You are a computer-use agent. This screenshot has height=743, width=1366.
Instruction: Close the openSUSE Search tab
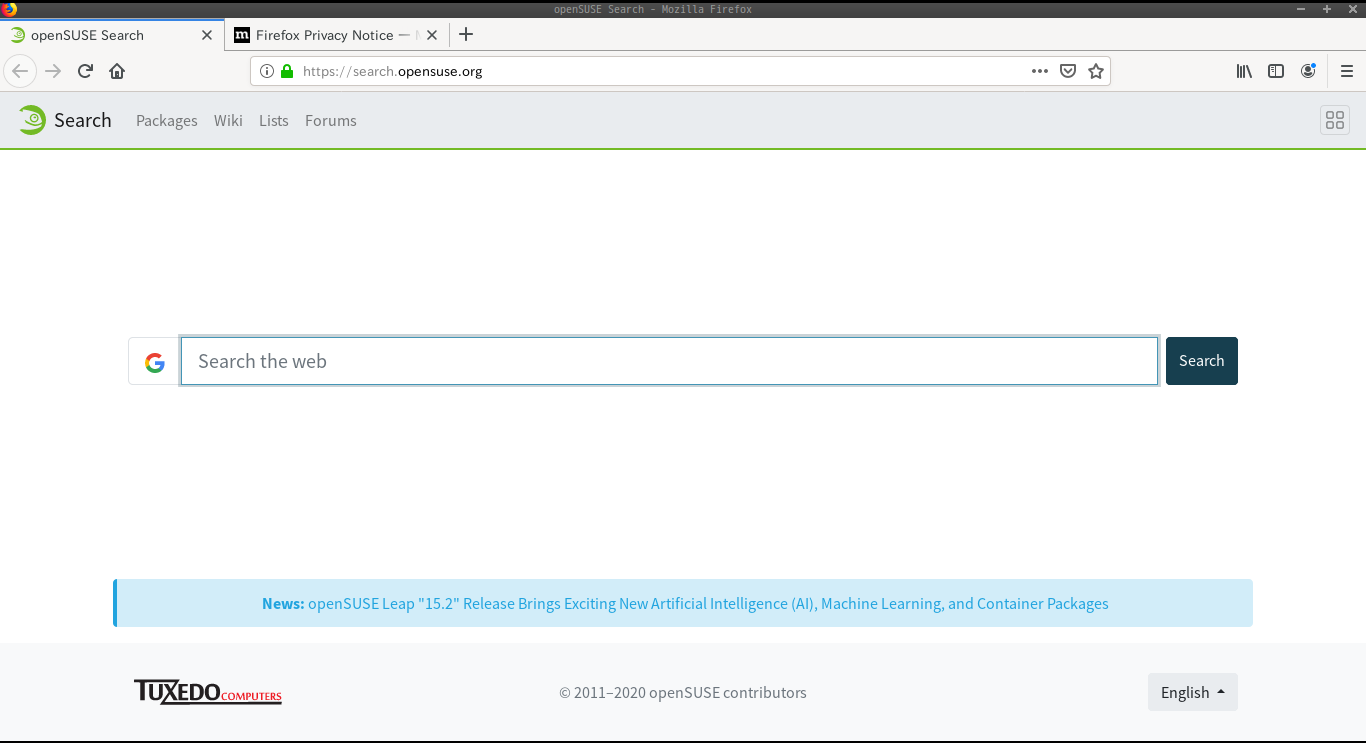[207, 35]
